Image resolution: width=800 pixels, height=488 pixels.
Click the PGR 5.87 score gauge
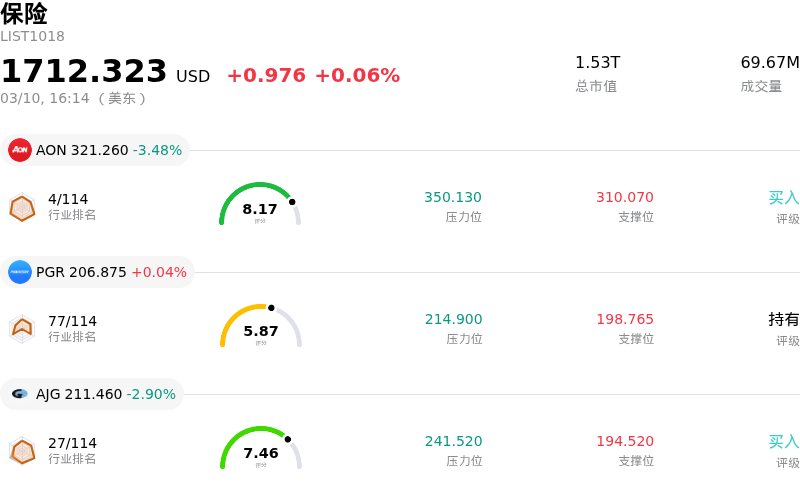(260, 328)
